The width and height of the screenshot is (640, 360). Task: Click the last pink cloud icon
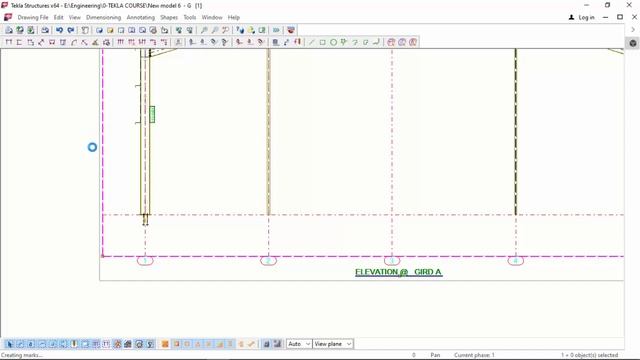coord(413,42)
